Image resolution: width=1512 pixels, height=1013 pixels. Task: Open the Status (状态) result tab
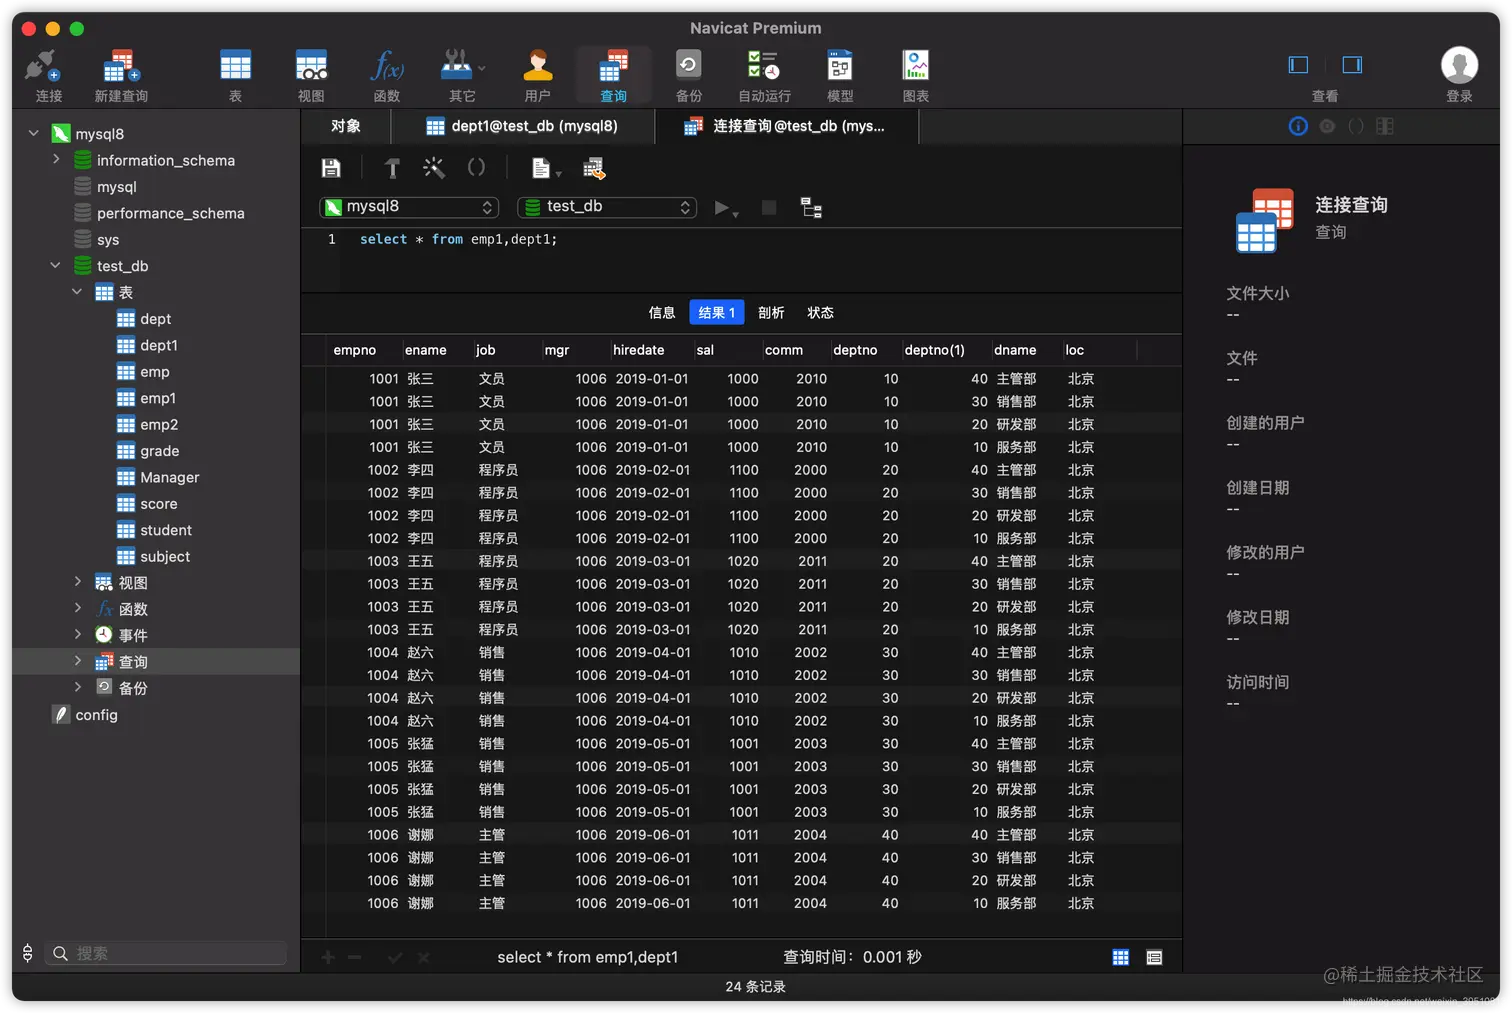820,313
